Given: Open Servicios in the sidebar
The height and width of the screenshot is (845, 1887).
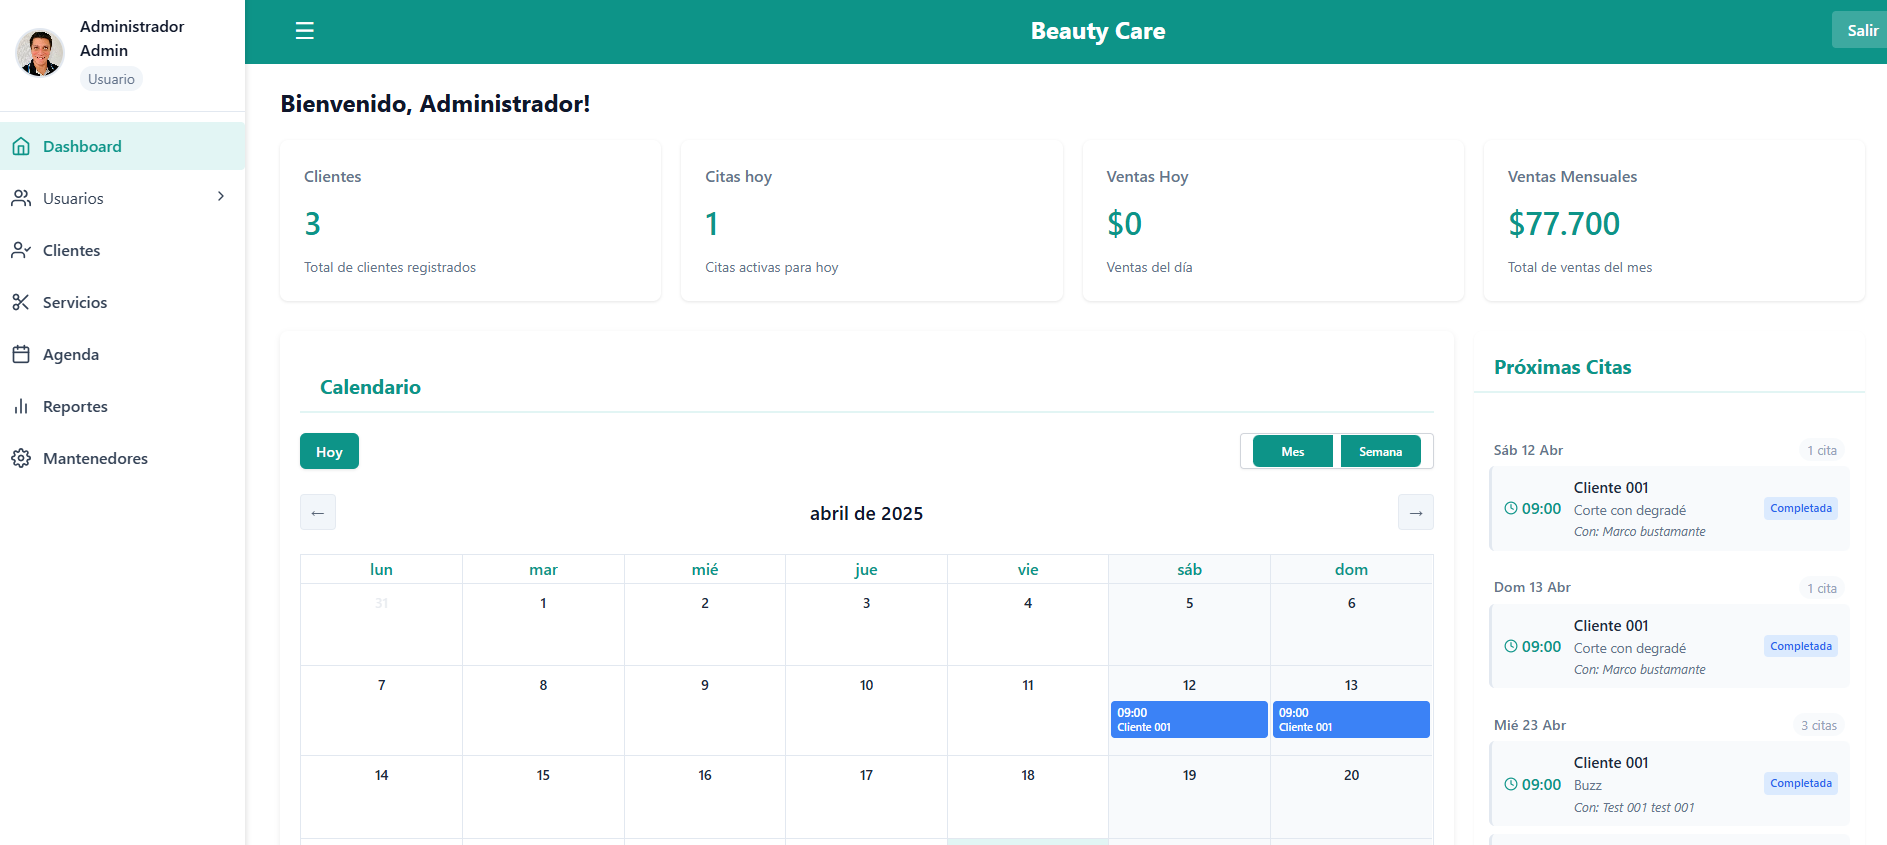Looking at the screenshot, I should pos(122,302).
